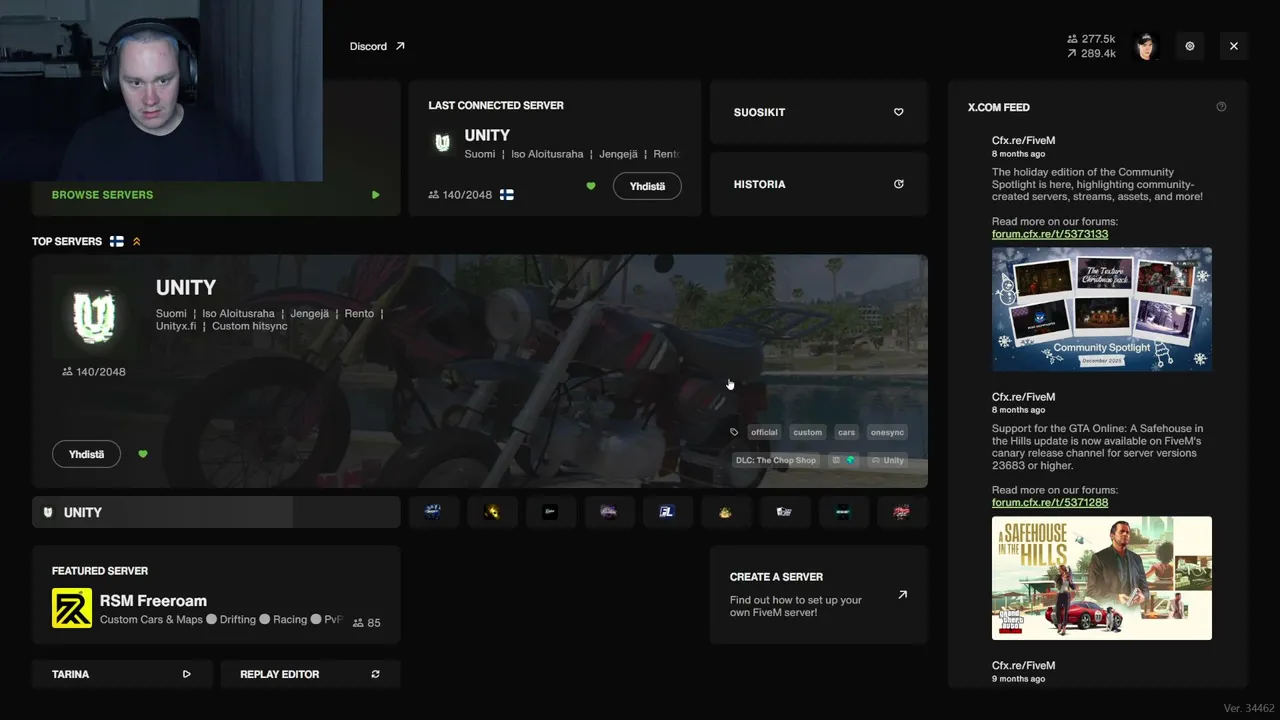Select the purple logo server icon

pos(608,512)
